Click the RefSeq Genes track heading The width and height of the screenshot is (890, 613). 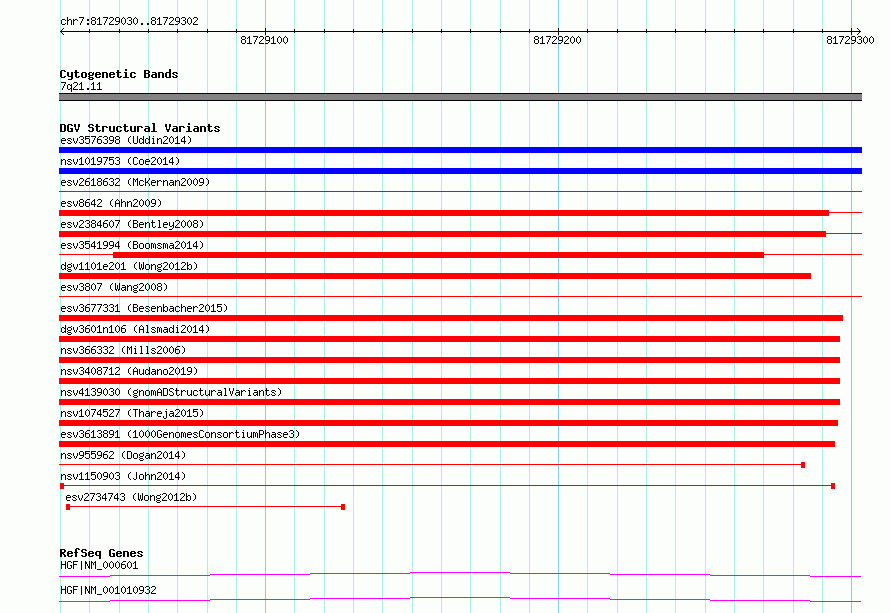[101, 553]
